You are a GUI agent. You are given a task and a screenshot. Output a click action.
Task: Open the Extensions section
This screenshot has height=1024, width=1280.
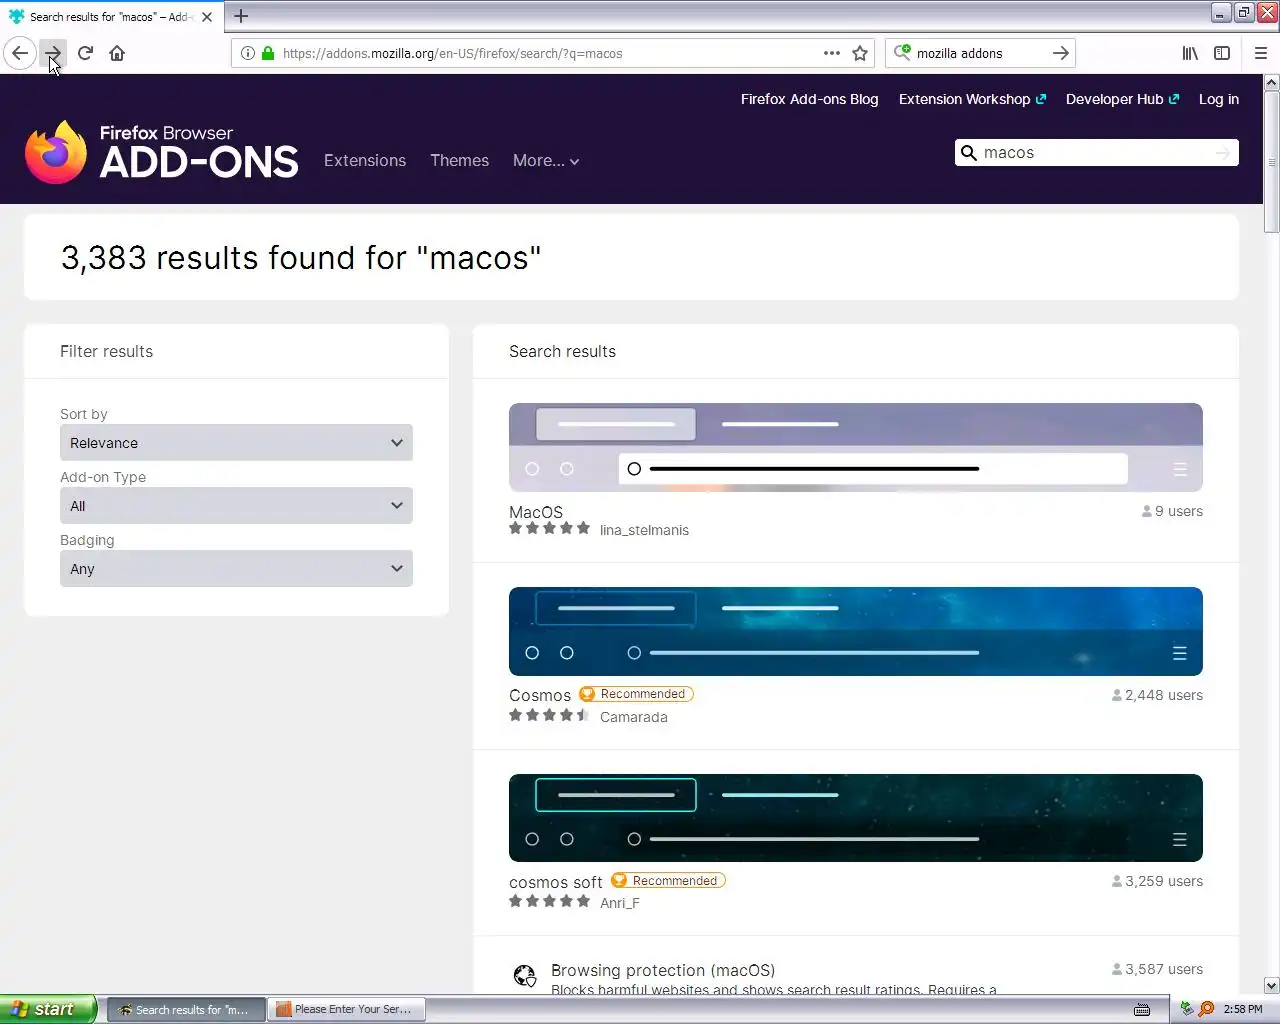(x=365, y=161)
